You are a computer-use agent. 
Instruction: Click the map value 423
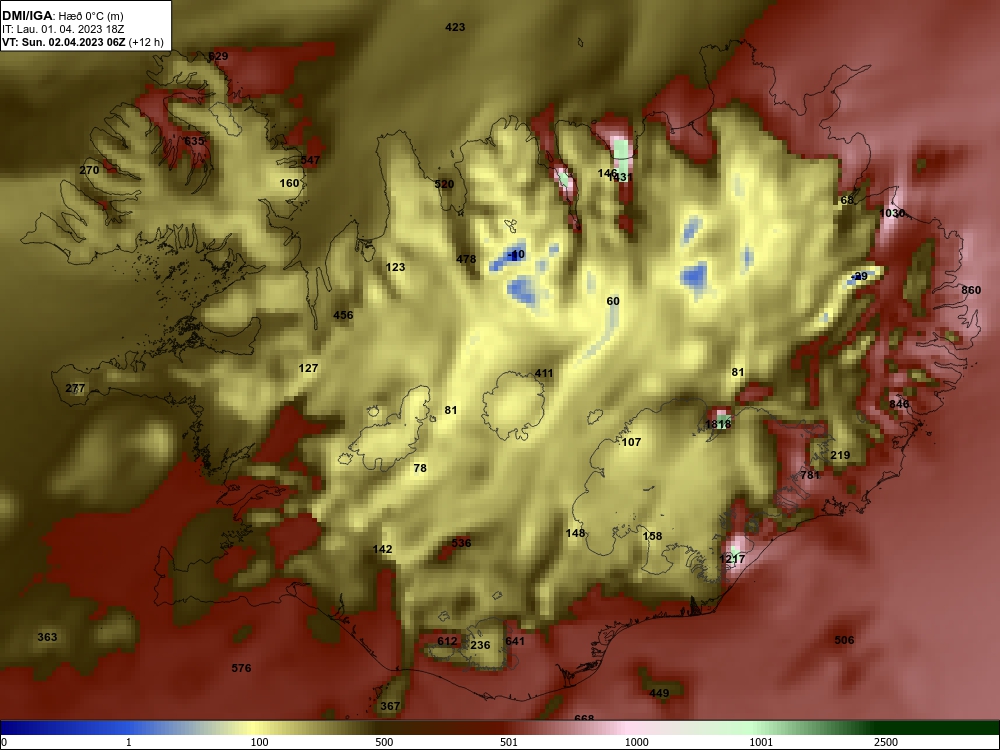(455, 27)
